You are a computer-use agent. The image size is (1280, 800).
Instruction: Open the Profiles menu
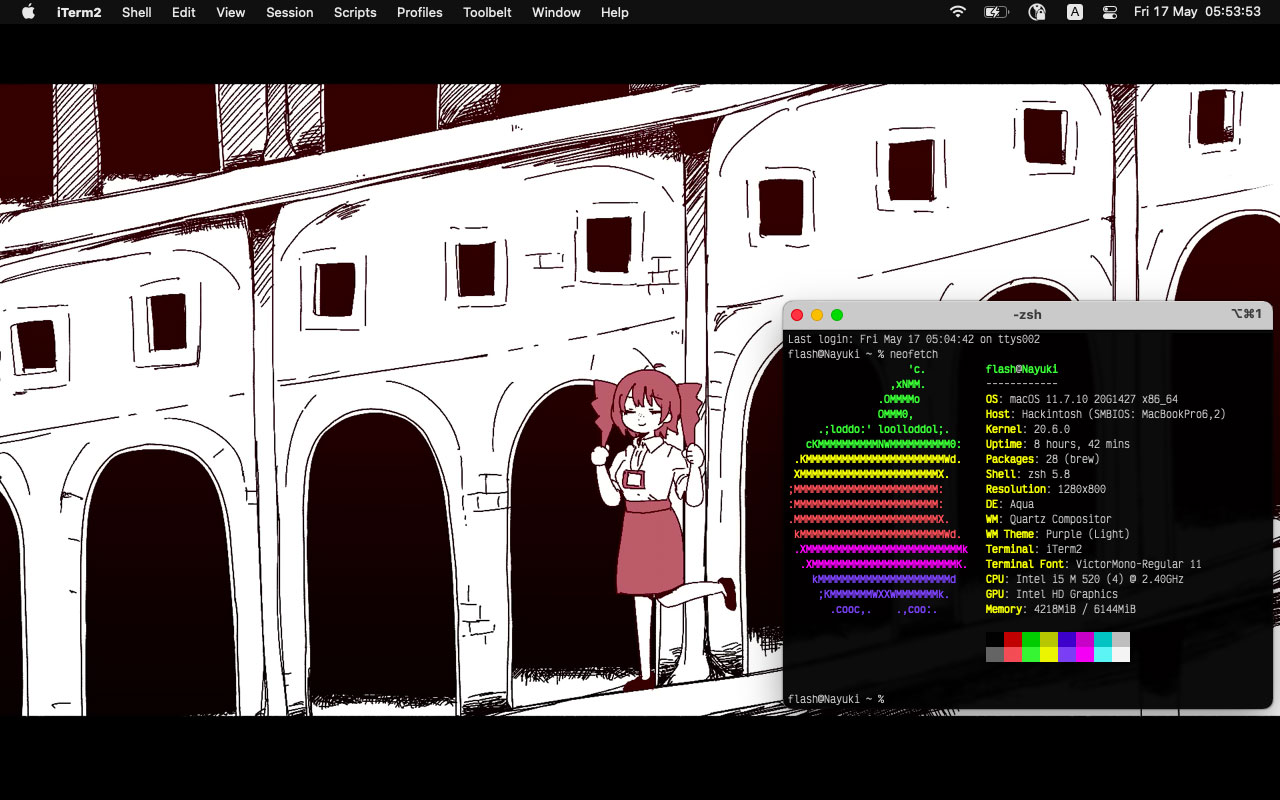click(x=420, y=12)
